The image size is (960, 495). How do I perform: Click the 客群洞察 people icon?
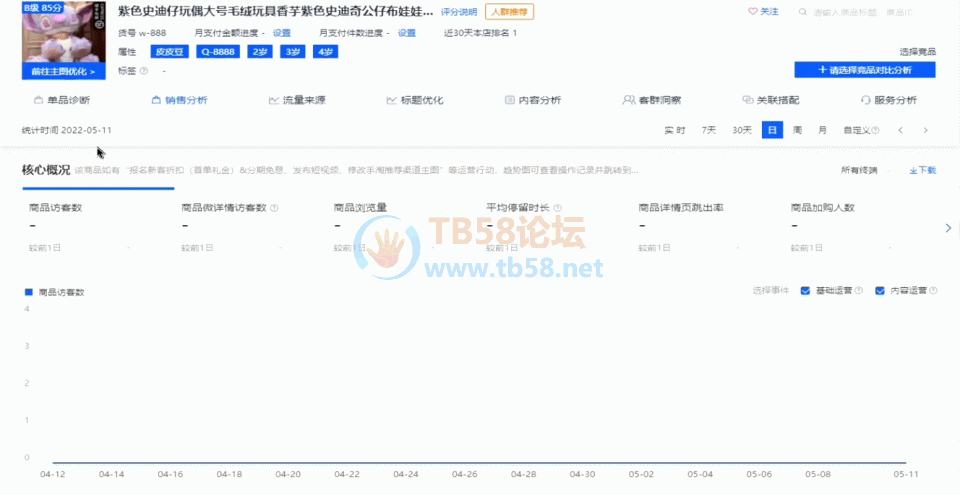[628, 101]
